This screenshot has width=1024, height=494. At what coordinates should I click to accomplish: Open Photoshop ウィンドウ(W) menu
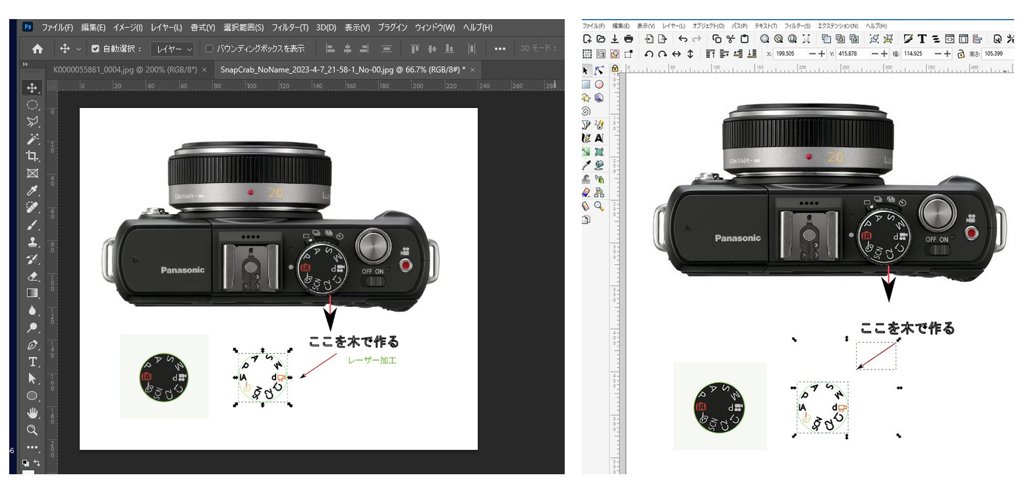436,27
